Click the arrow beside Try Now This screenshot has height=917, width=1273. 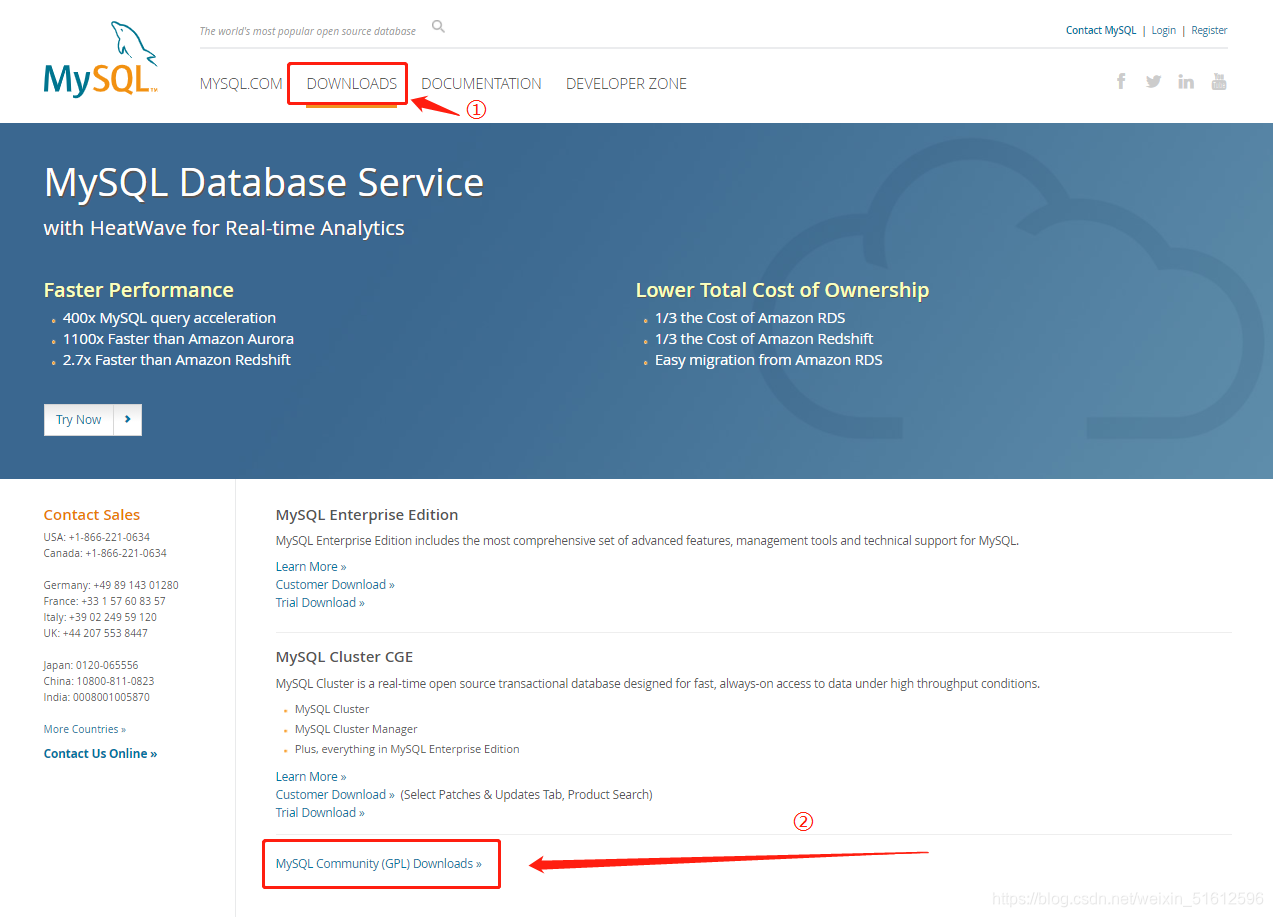click(x=128, y=420)
